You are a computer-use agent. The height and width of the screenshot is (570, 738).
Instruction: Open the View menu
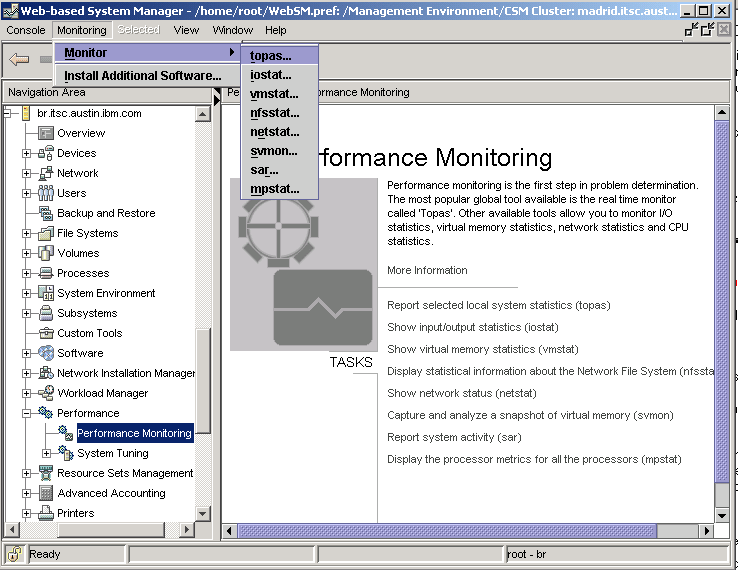(x=186, y=30)
